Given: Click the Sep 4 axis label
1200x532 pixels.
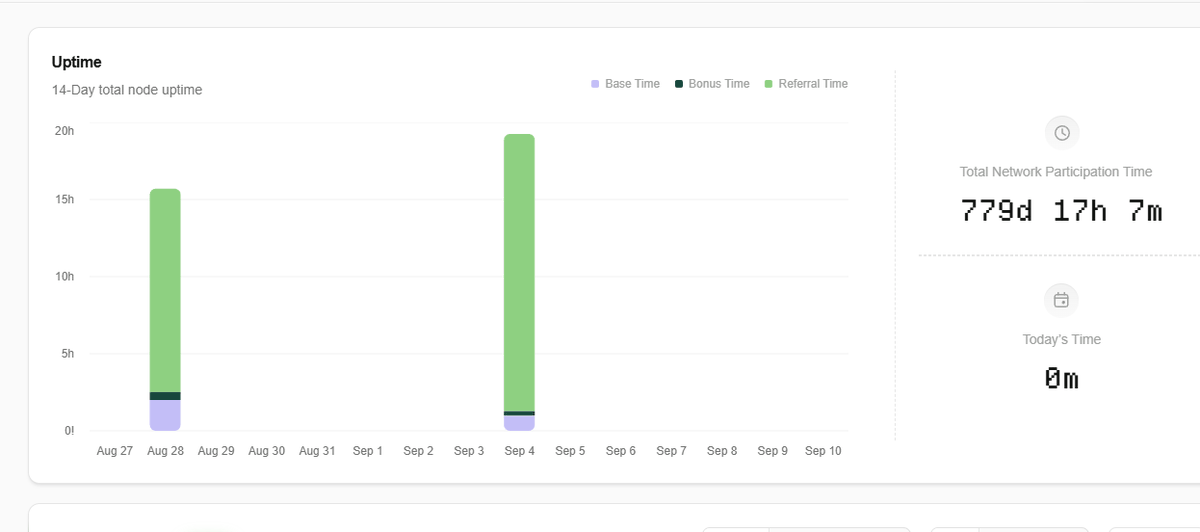Looking at the screenshot, I should pos(519,451).
